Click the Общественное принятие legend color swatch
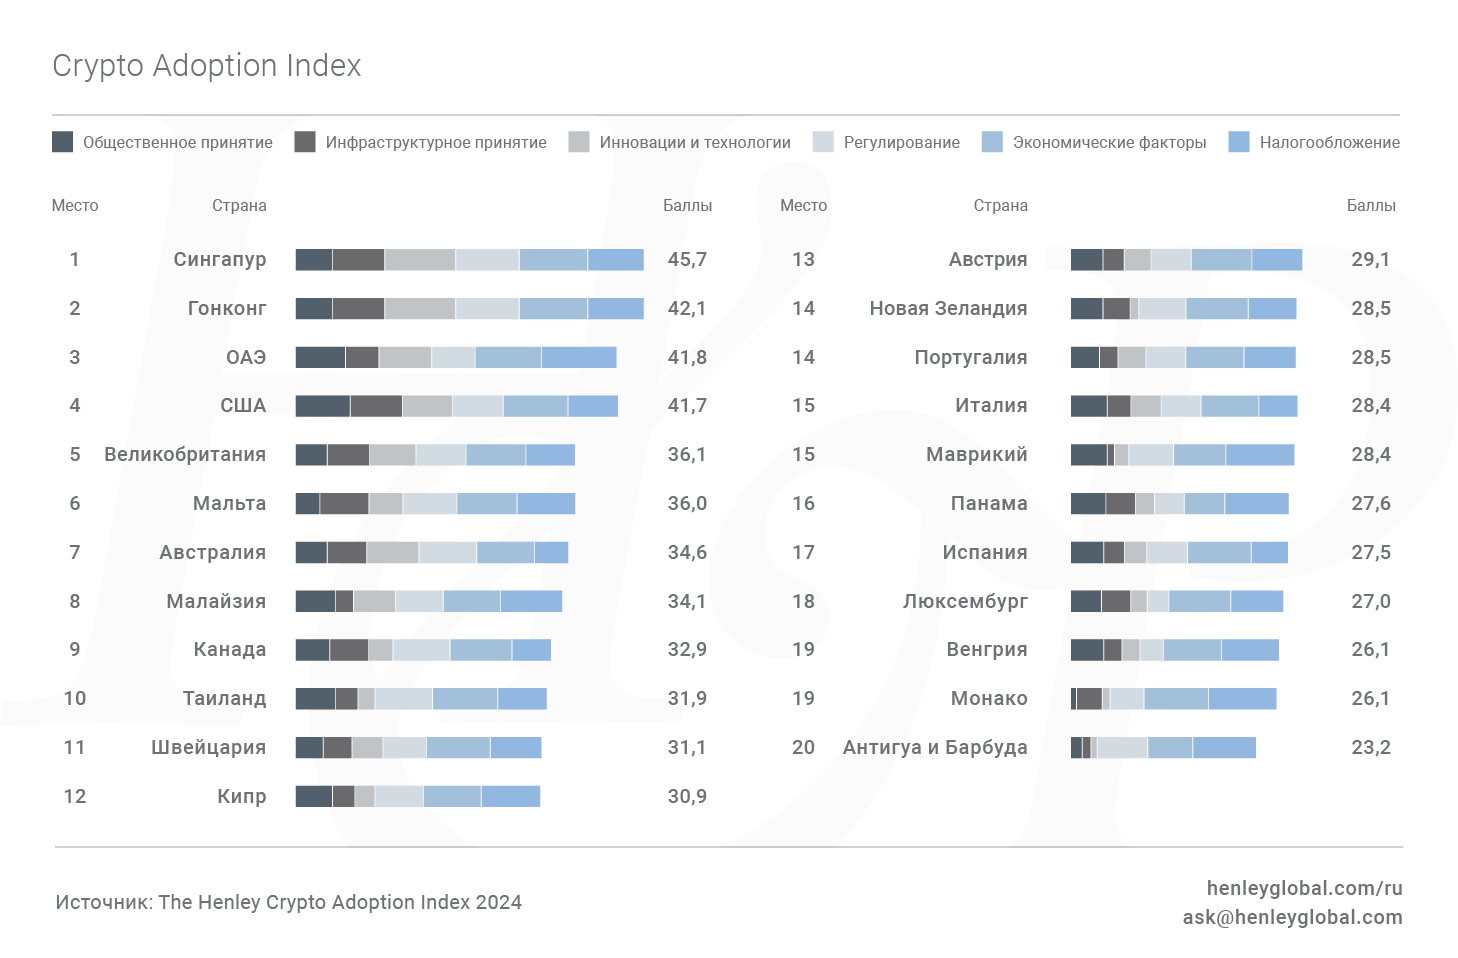Viewport: 1458px width, 958px height. pos(63,142)
